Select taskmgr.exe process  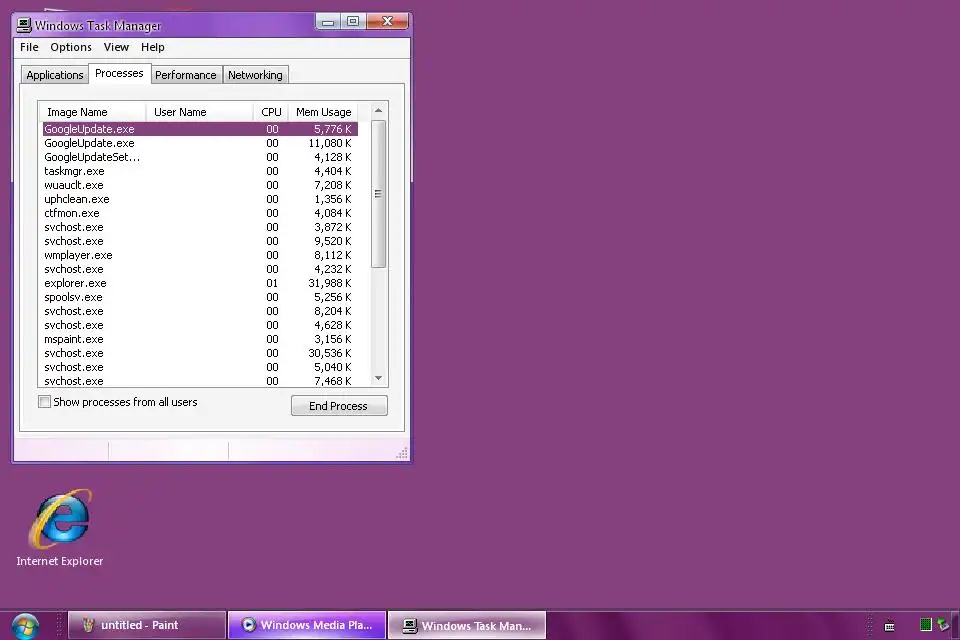200,171
